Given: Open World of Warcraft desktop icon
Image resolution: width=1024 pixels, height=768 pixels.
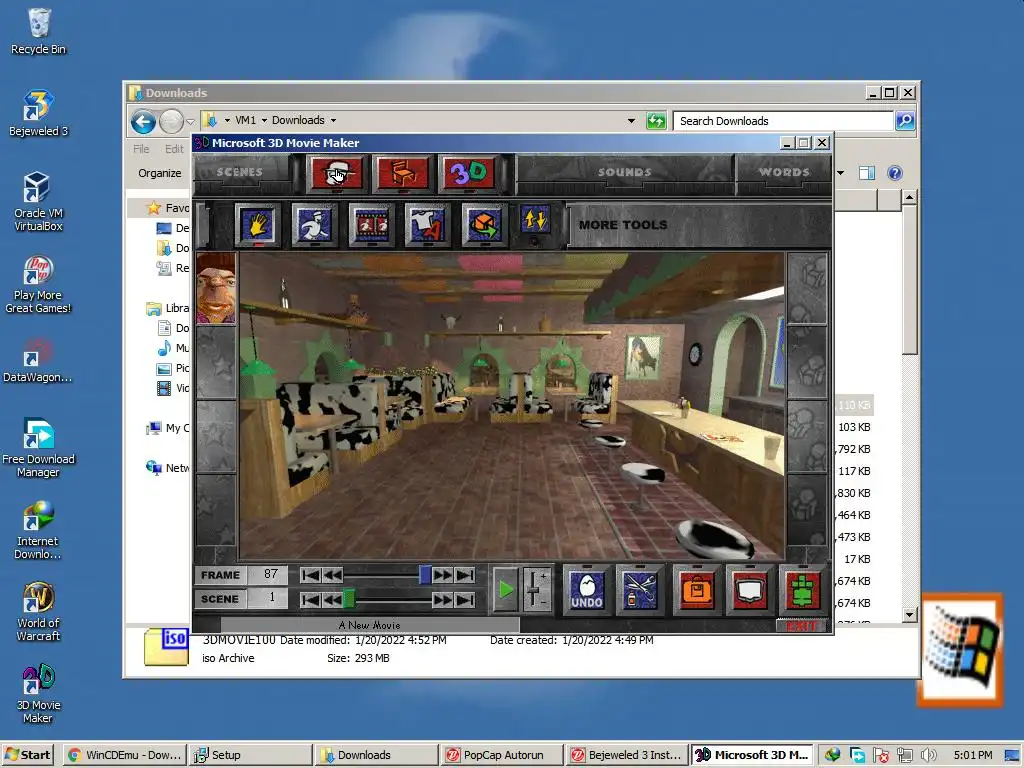Looking at the screenshot, I should 39,611.
